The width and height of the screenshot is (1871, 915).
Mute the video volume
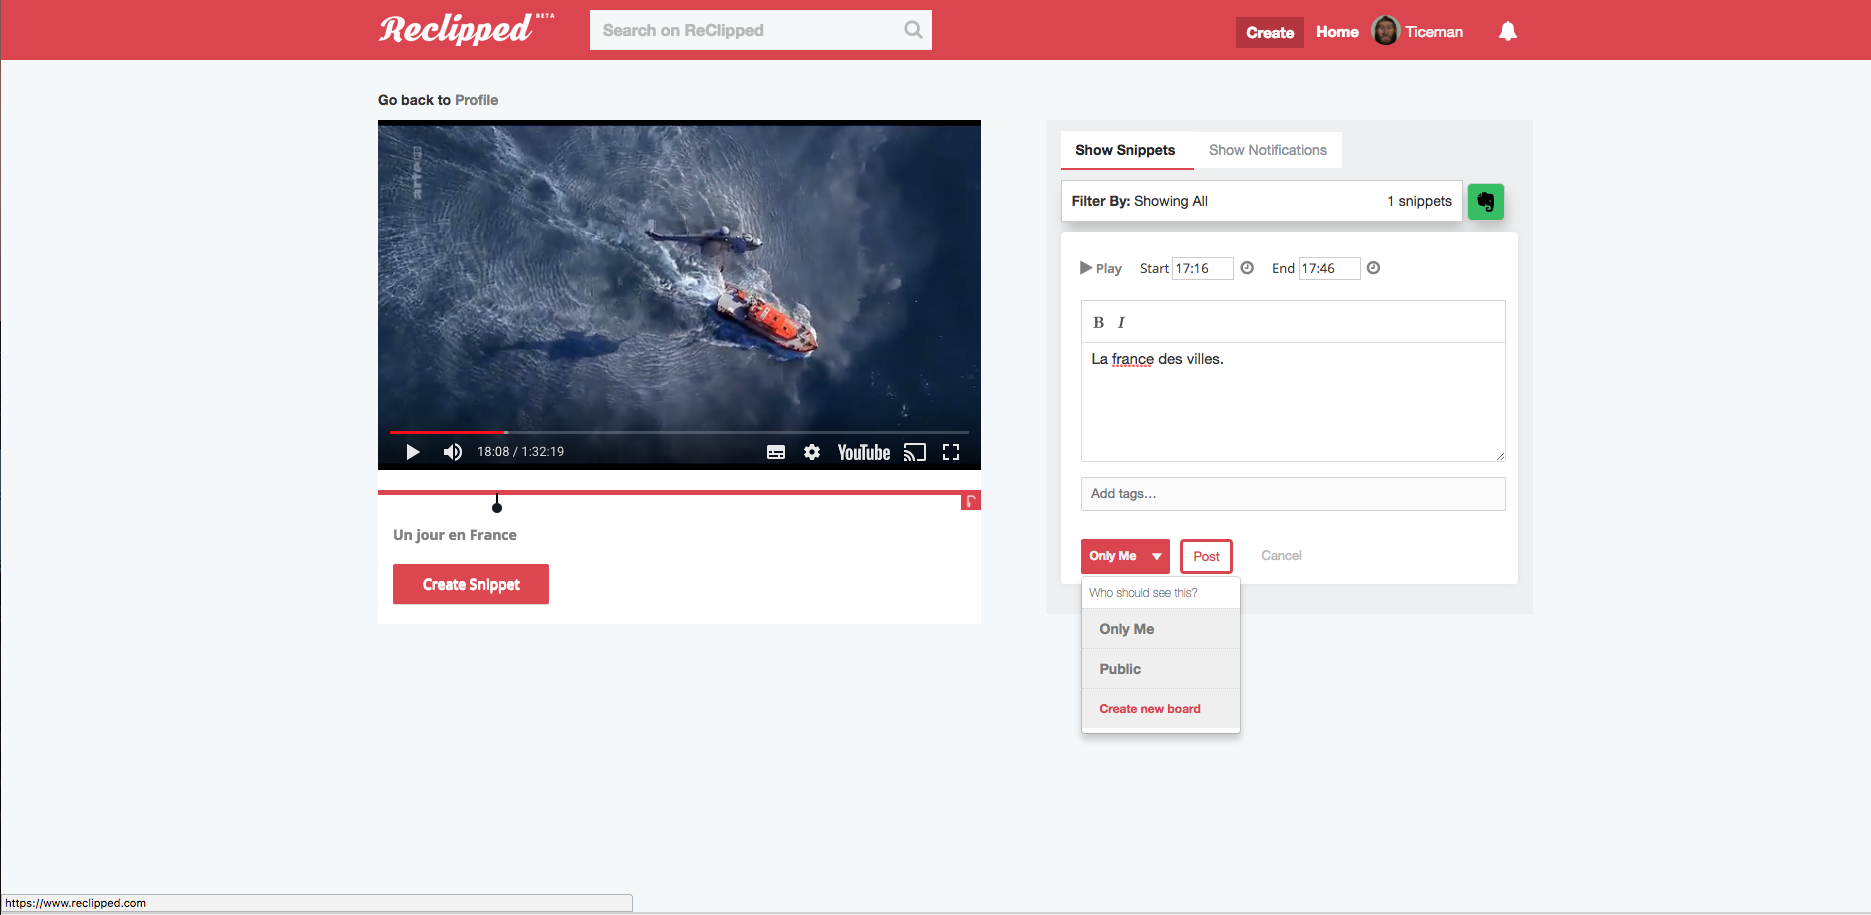(453, 452)
